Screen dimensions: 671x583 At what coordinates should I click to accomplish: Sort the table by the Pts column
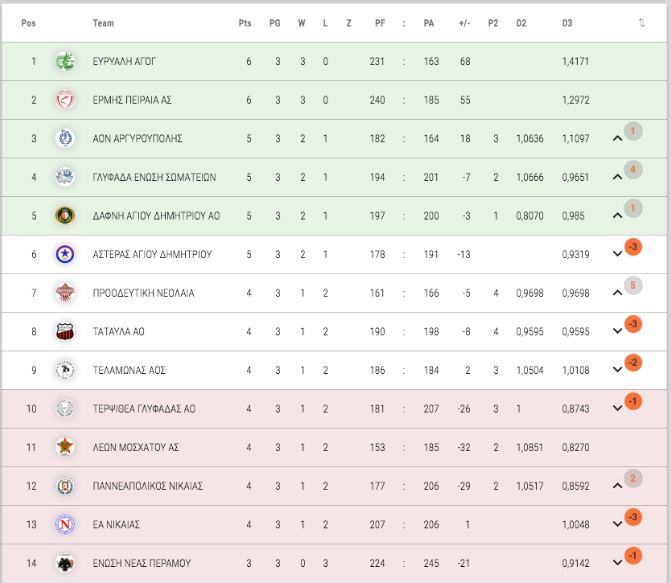(245, 23)
